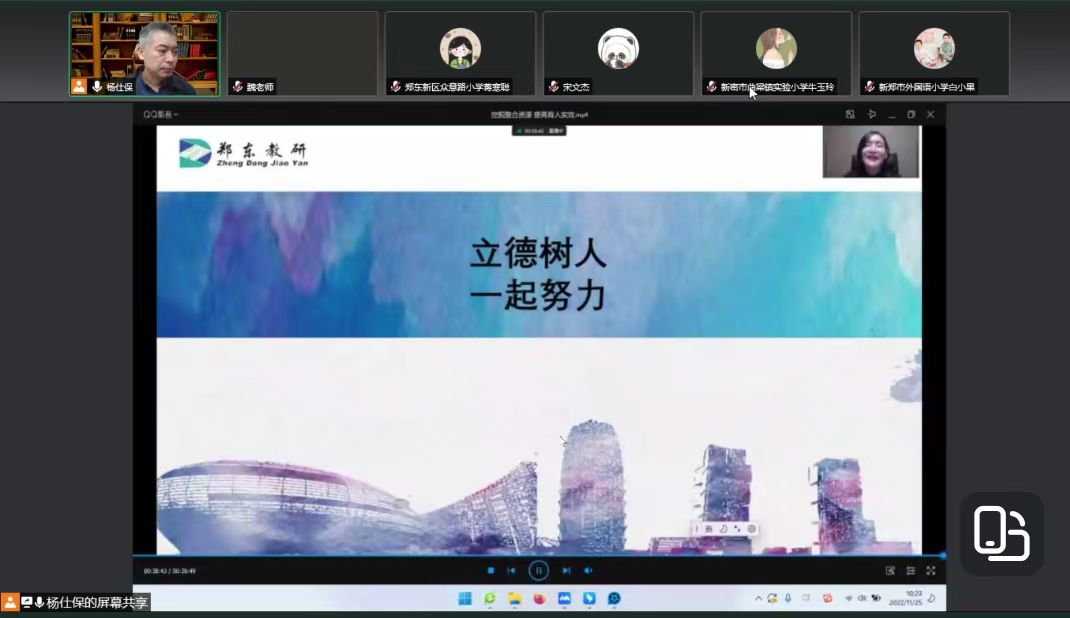Screen dimensions: 1070x618
Task: Click the recording timer pill in the player
Action: tap(539, 131)
